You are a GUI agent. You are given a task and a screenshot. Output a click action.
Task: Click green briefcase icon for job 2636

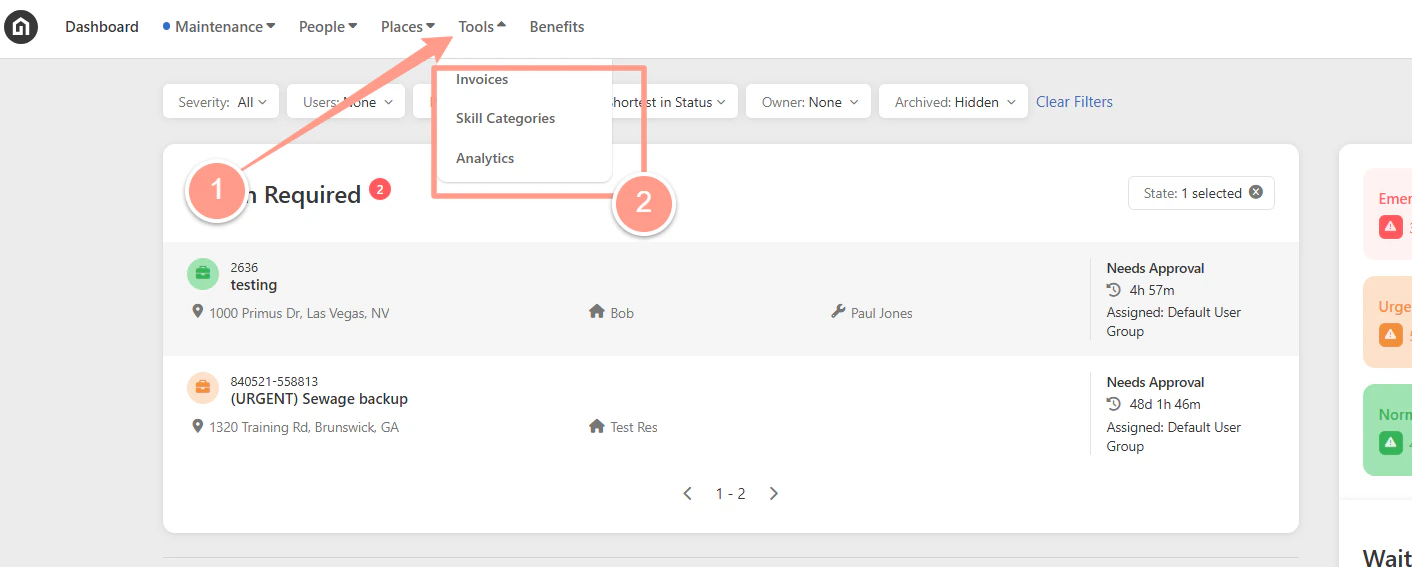[x=203, y=273]
